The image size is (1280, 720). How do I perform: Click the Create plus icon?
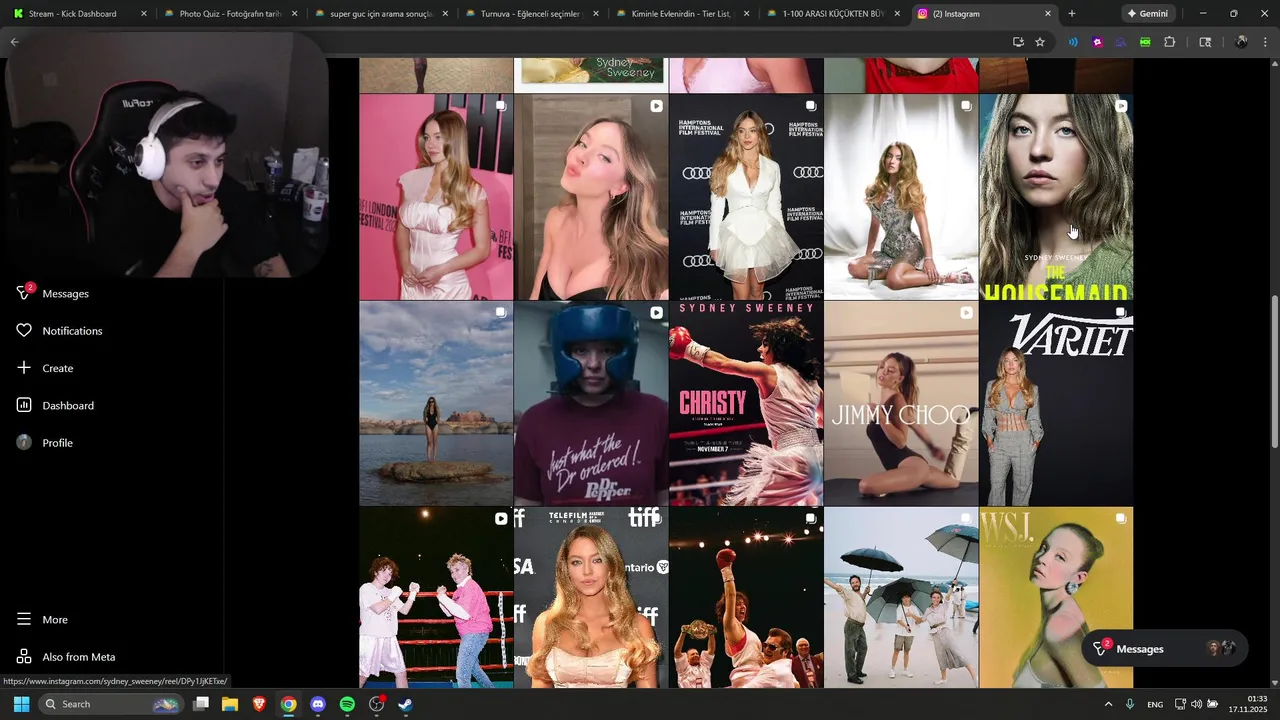[x=24, y=368]
